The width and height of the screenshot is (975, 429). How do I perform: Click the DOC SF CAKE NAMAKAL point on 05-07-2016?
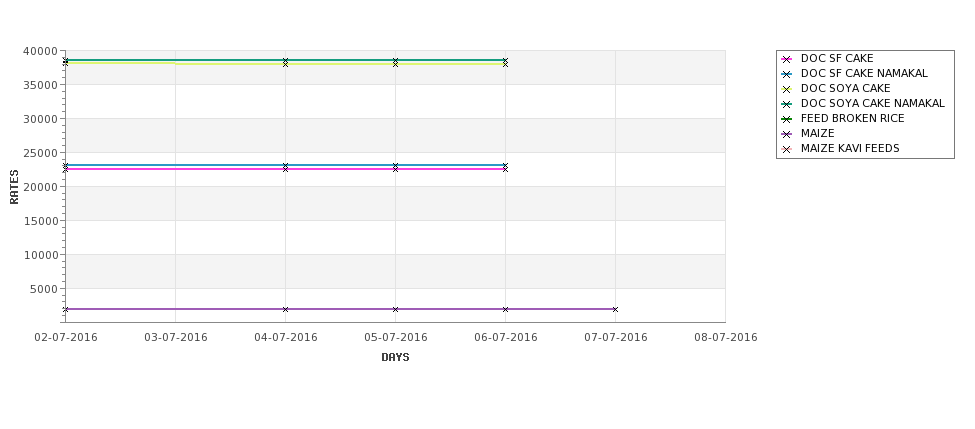click(x=395, y=165)
